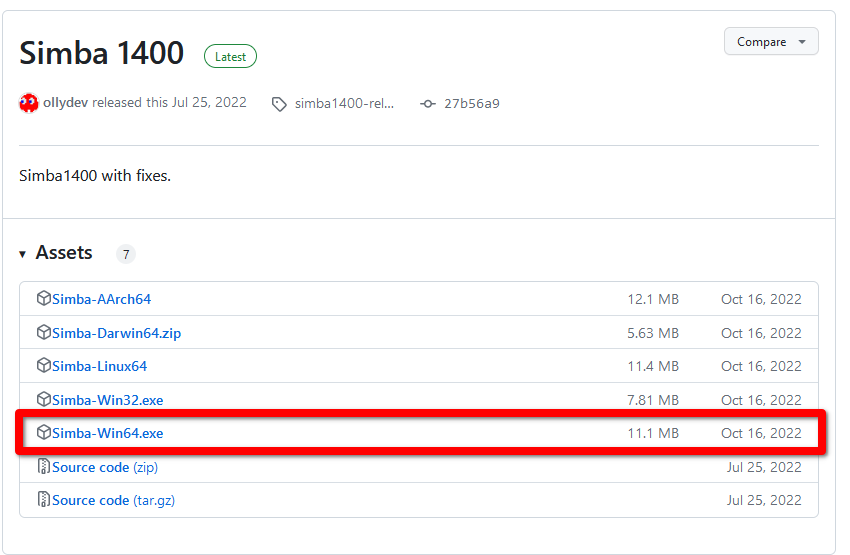This screenshot has height=555, width=850.
Task: Click the Simba 1400 release title
Action: (101, 53)
